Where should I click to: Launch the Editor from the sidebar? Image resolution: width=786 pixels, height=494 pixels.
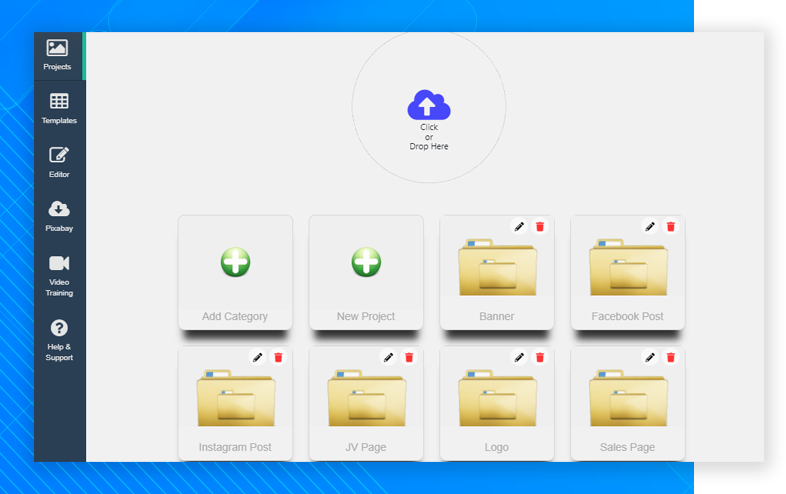pos(59,162)
